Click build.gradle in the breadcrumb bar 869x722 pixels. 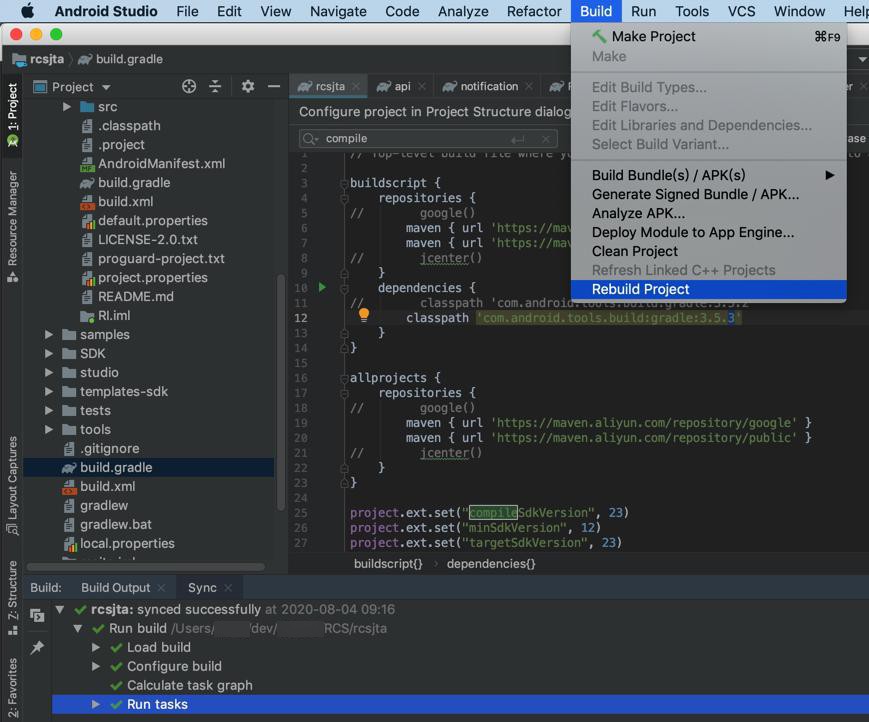pos(121,59)
